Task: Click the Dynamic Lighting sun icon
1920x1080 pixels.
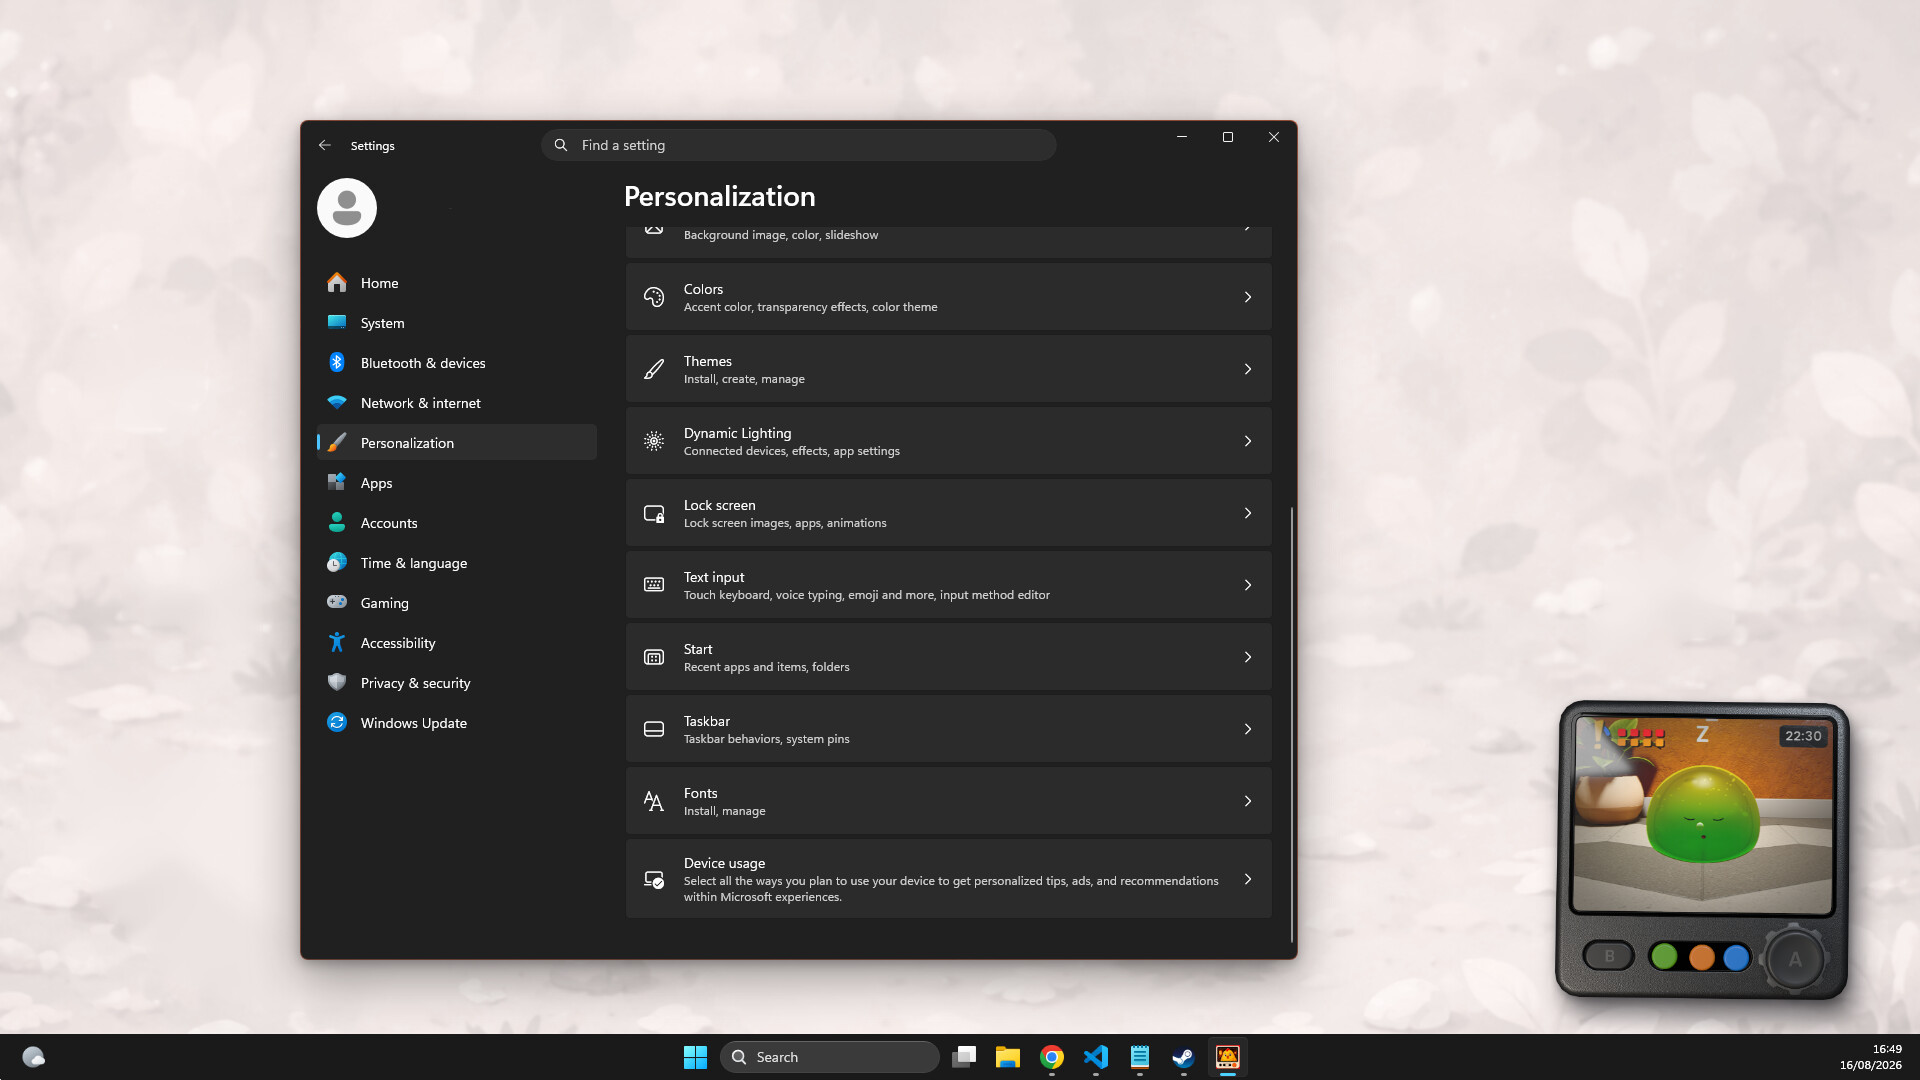Action: coord(654,441)
